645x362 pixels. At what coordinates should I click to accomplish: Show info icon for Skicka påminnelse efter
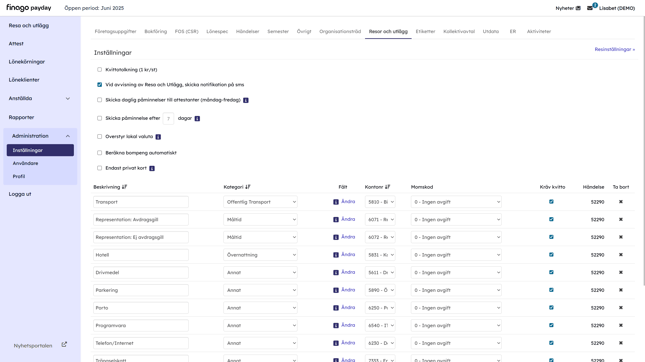tap(197, 118)
